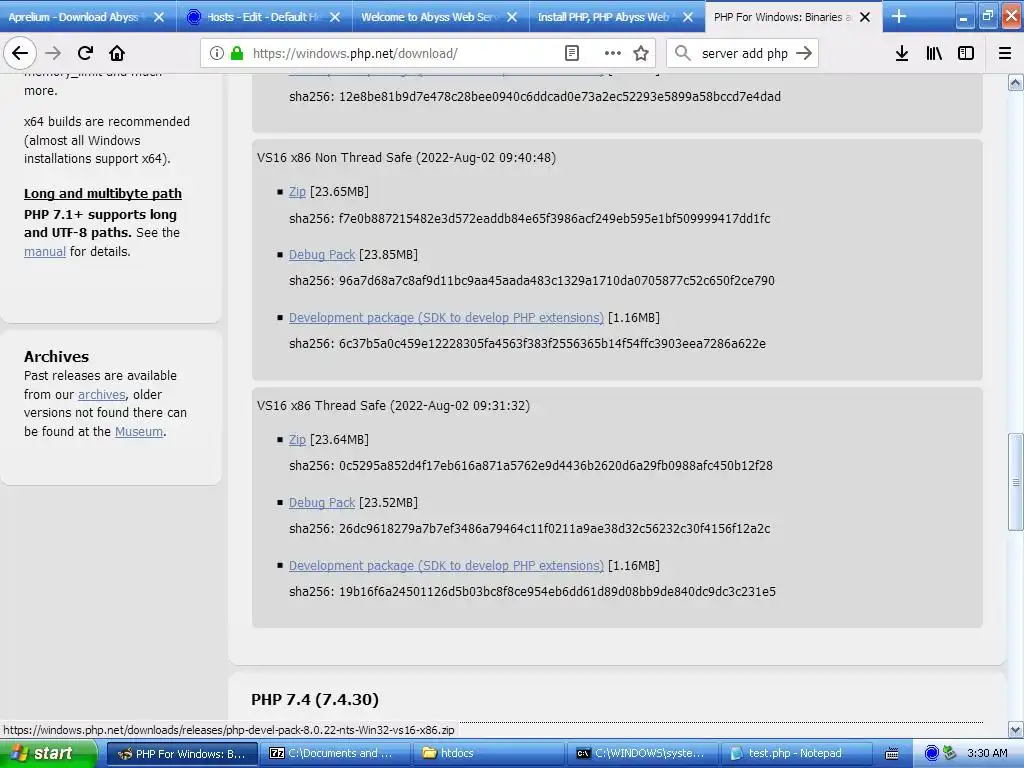Open a new browser tab
Viewport: 1024px width, 768px height.
(899, 16)
